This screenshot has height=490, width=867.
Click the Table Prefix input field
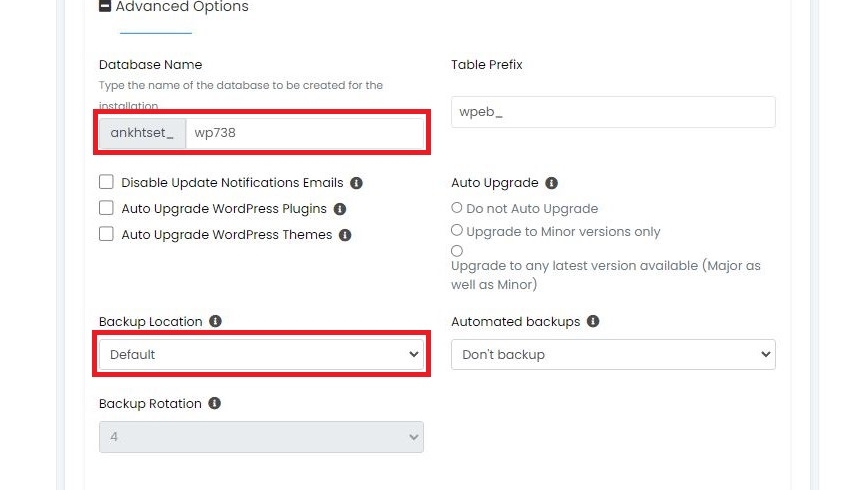613,112
